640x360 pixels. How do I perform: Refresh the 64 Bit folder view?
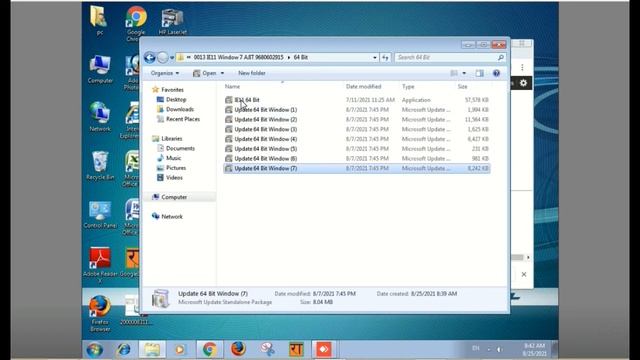point(385,58)
